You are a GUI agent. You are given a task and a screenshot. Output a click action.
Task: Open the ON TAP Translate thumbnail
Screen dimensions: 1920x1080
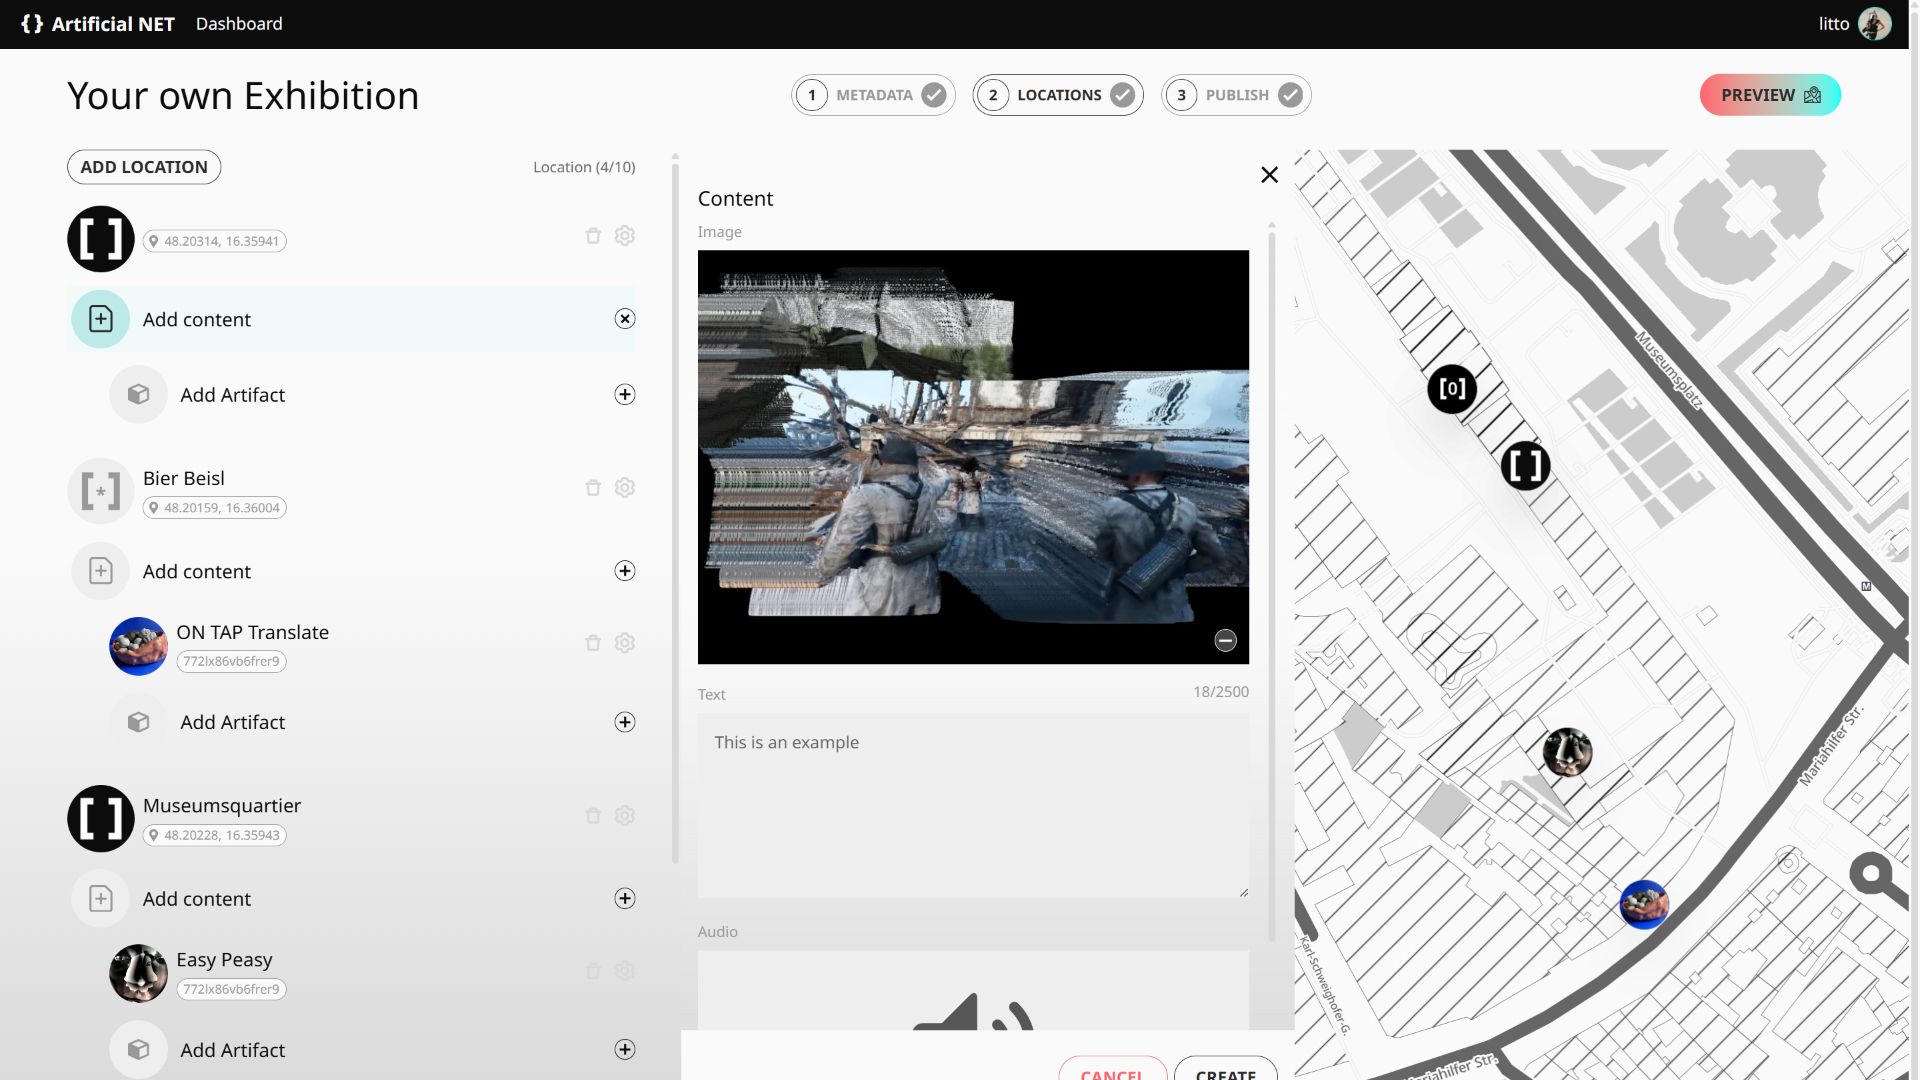coord(138,646)
